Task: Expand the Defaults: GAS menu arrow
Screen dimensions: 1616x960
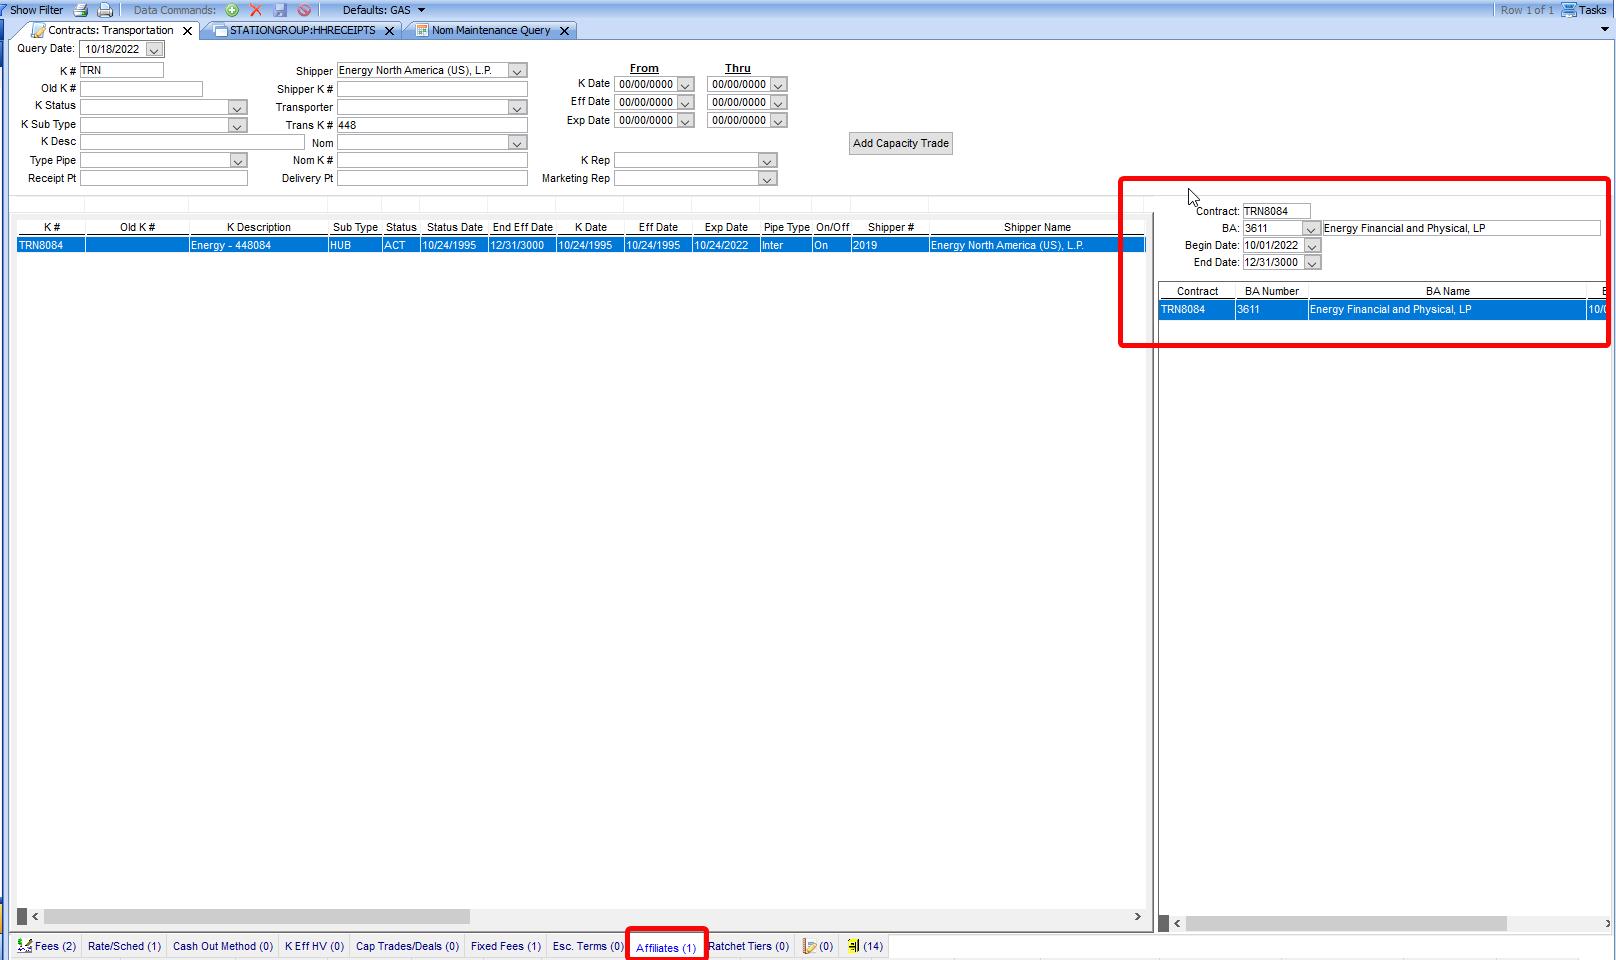Action: point(421,10)
